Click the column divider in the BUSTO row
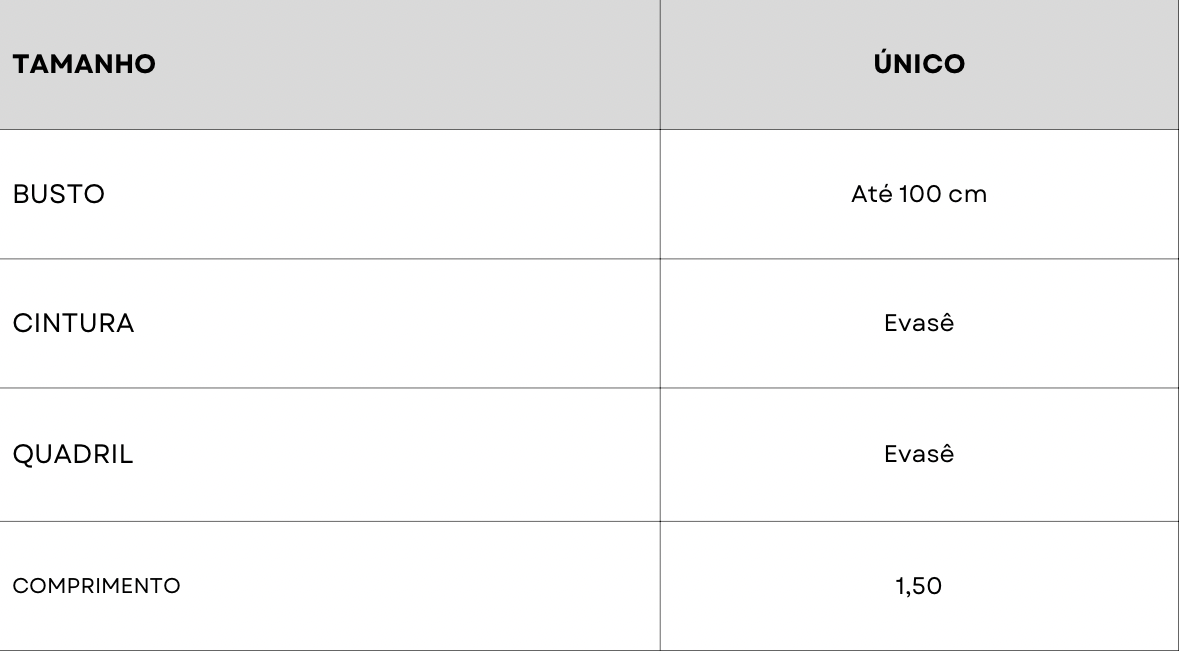This screenshot has height=651, width=1179. click(x=660, y=195)
